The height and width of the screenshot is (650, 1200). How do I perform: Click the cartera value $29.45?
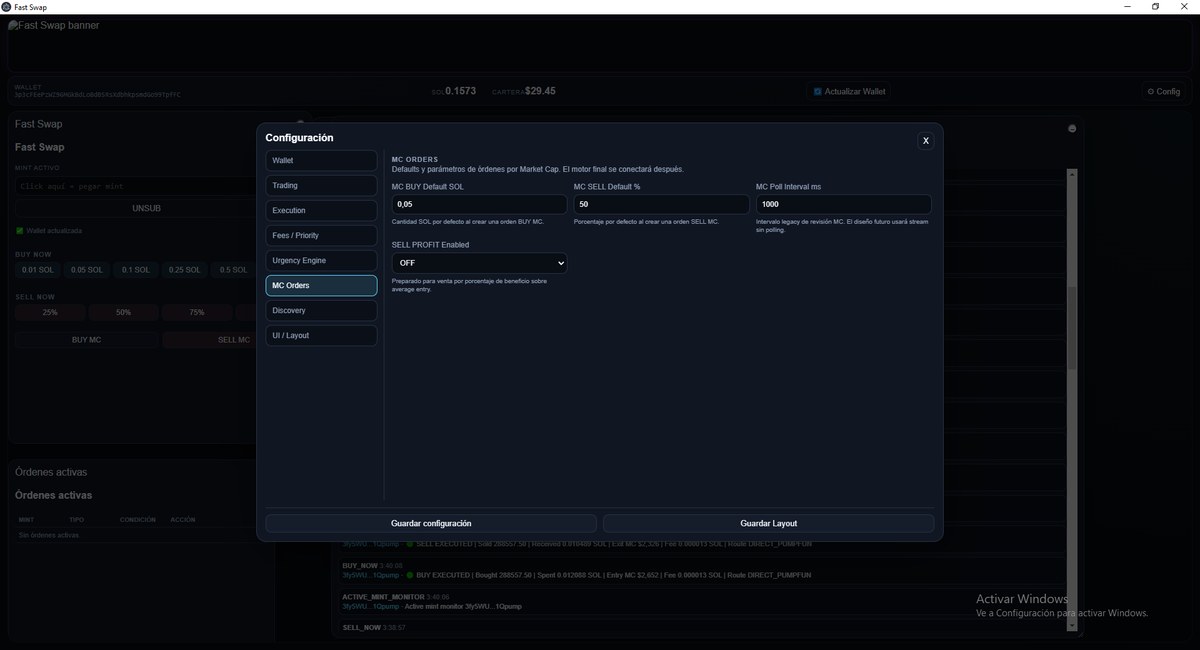(540, 91)
